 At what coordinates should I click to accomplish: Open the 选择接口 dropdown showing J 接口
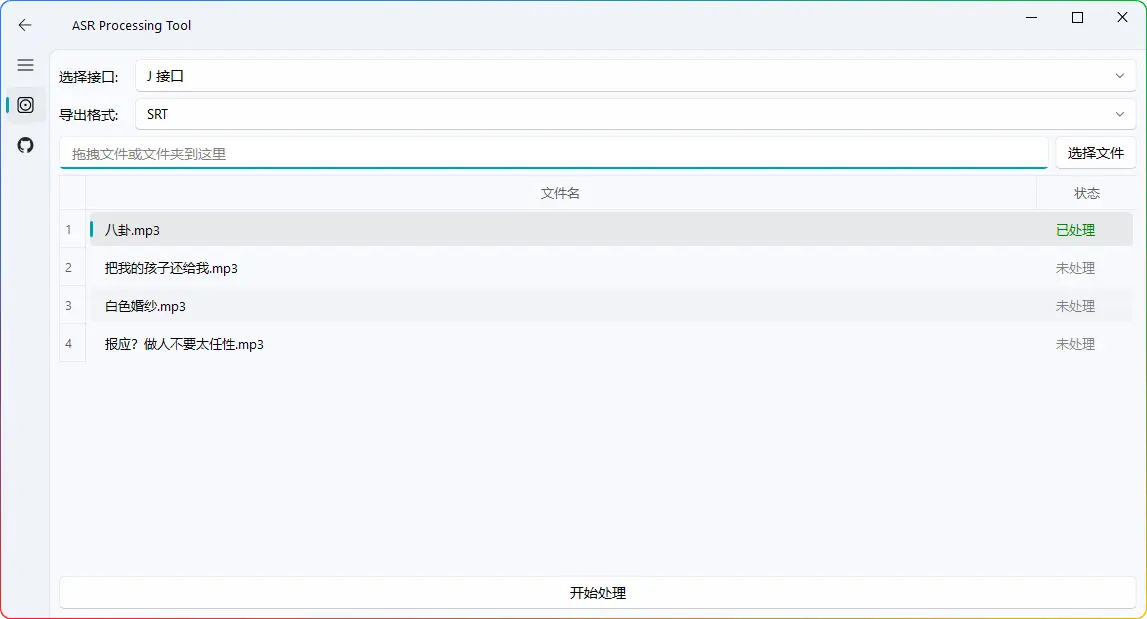click(x=620, y=76)
